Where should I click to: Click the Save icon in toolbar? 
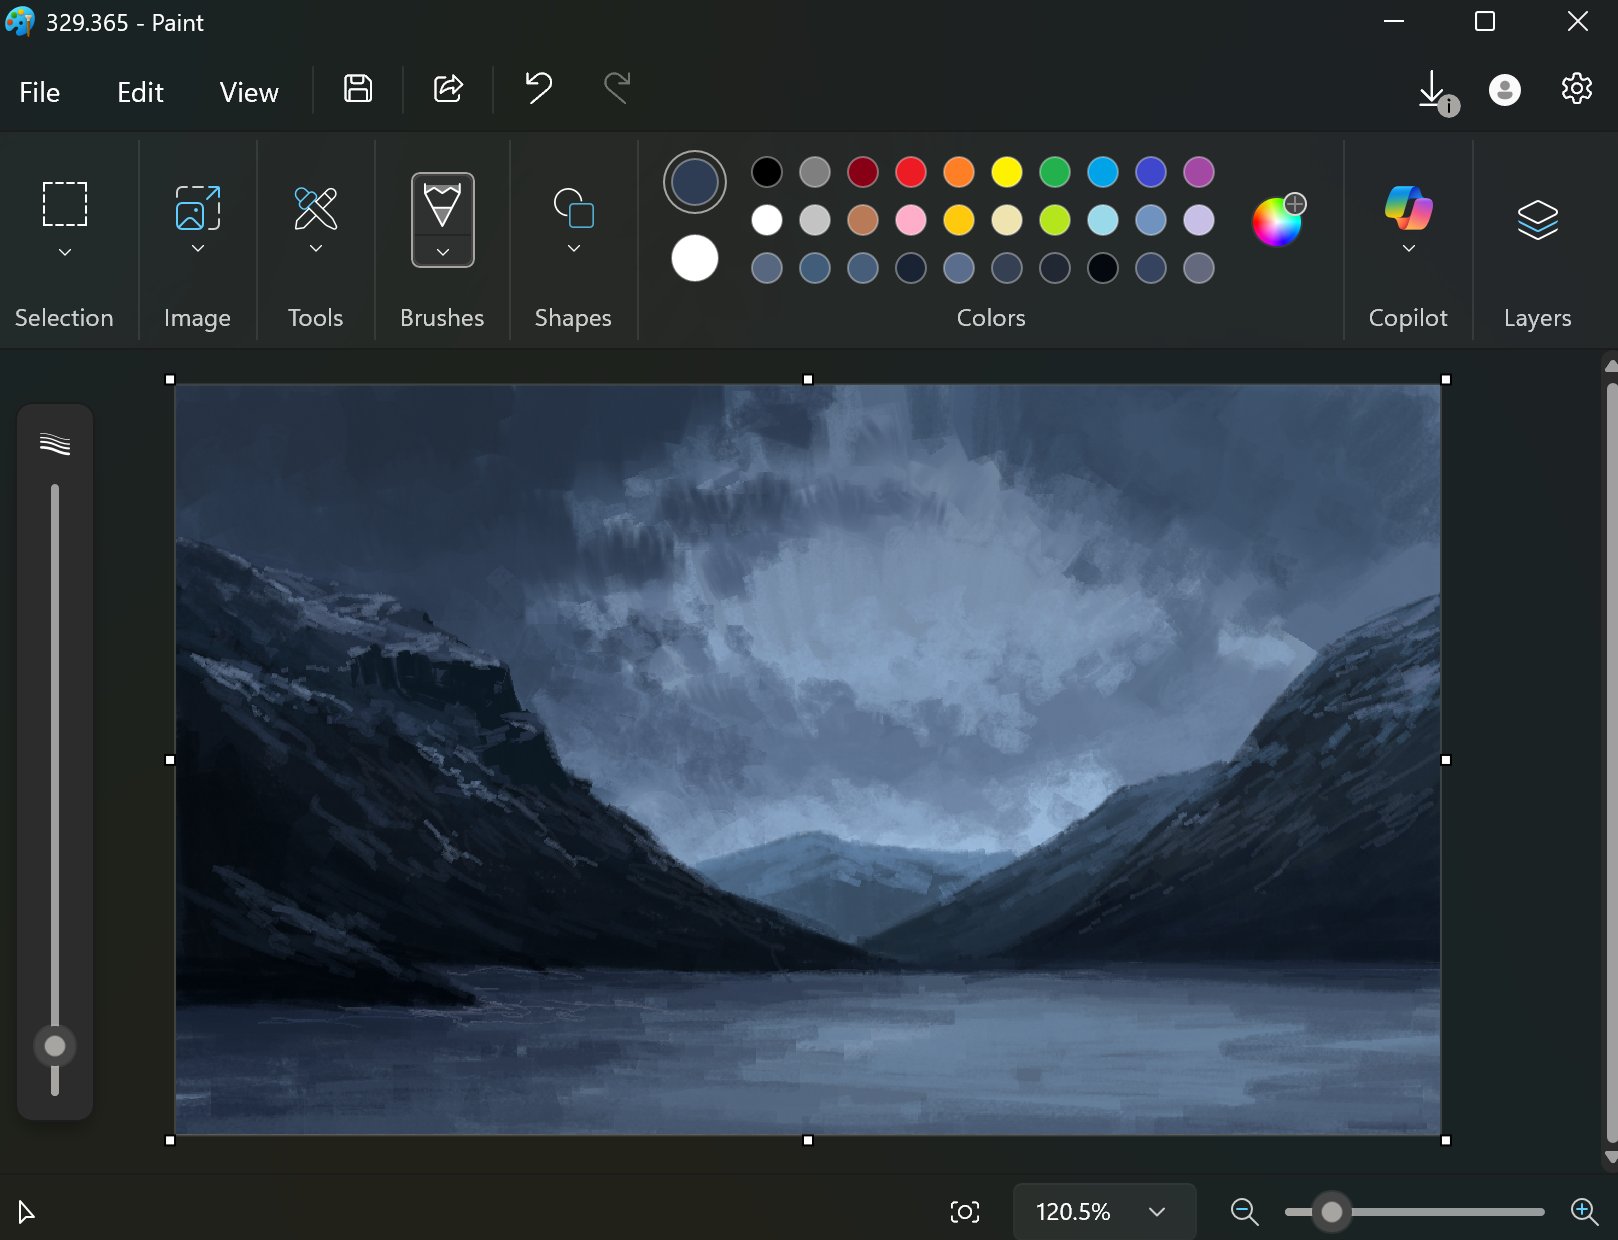(x=358, y=89)
